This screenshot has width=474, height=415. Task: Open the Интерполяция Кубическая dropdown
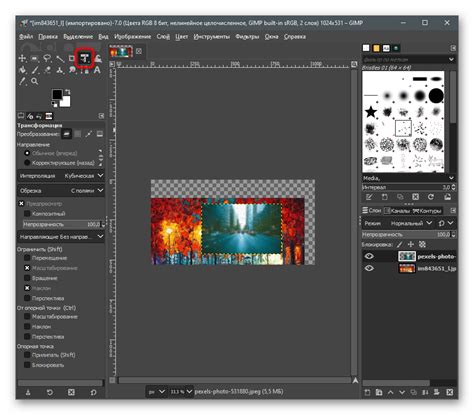pyautogui.click(x=61, y=176)
